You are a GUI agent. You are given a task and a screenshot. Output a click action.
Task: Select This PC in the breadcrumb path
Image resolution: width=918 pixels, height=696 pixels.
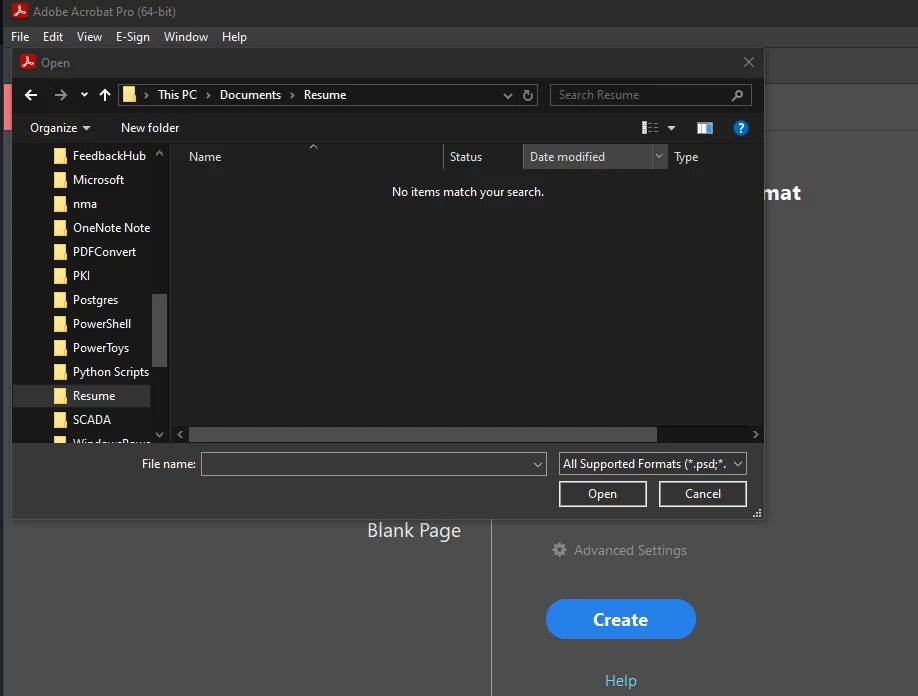click(x=177, y=95)
